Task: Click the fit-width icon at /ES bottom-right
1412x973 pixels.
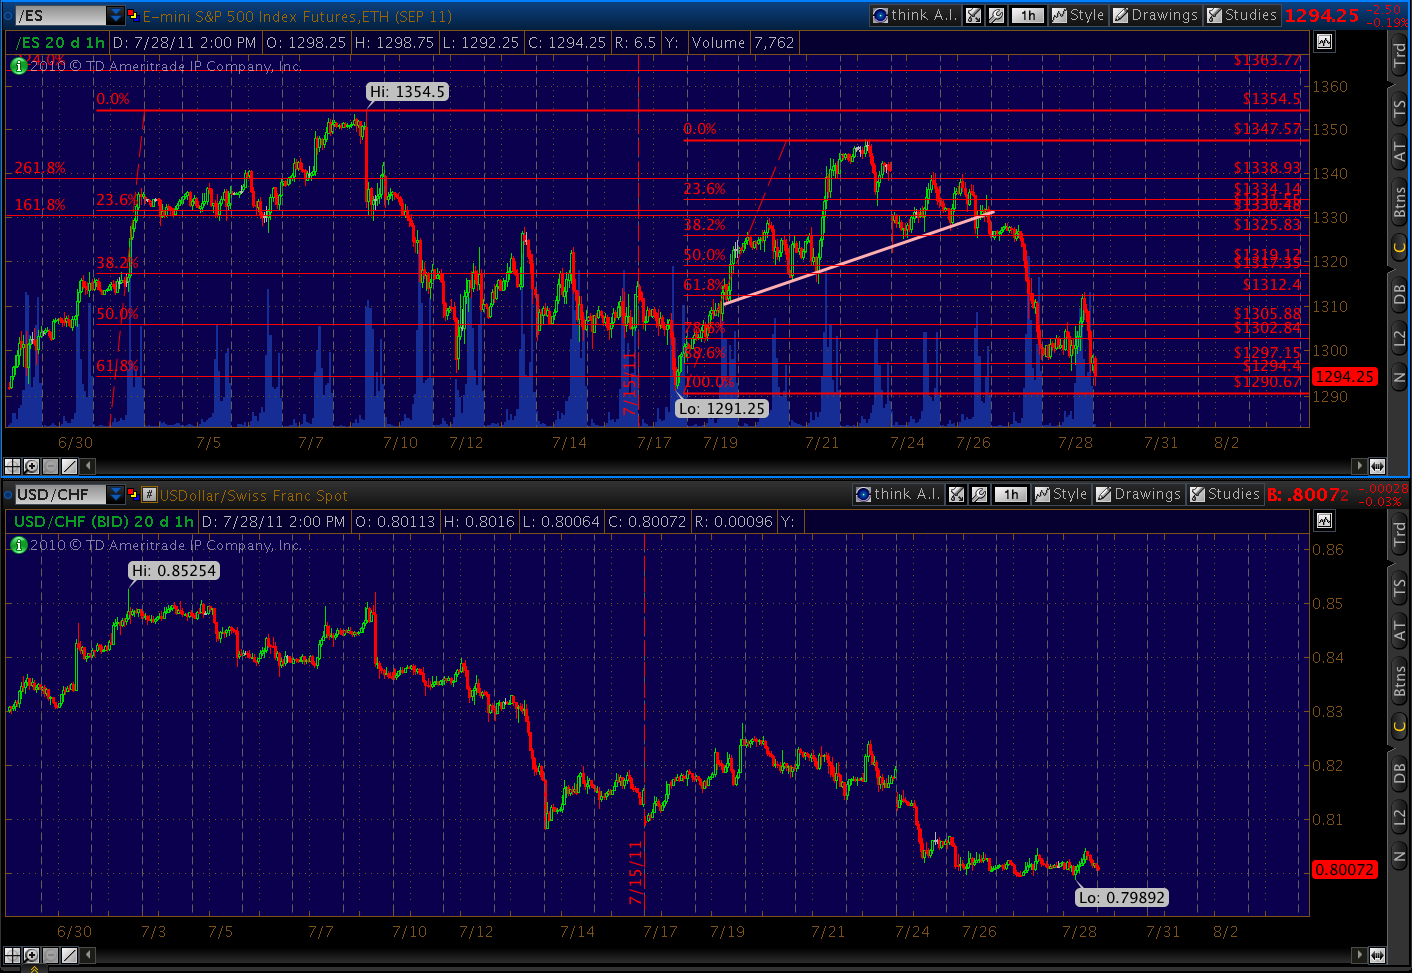Action: 1377,466
